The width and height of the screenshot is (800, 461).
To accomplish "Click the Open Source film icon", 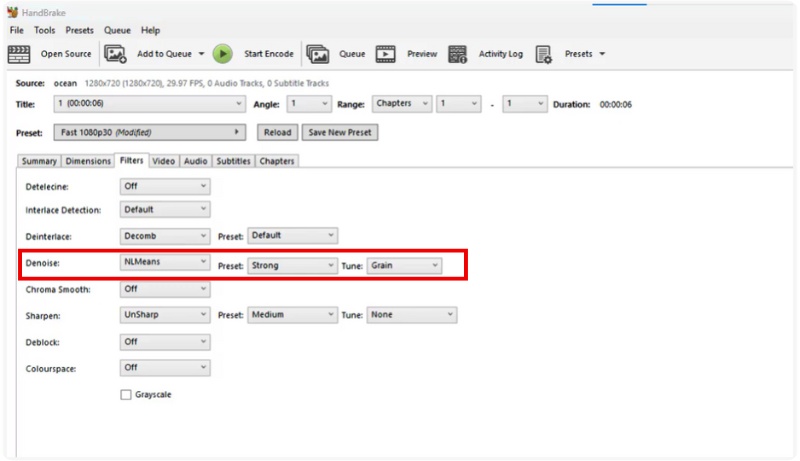I will 19,54.
